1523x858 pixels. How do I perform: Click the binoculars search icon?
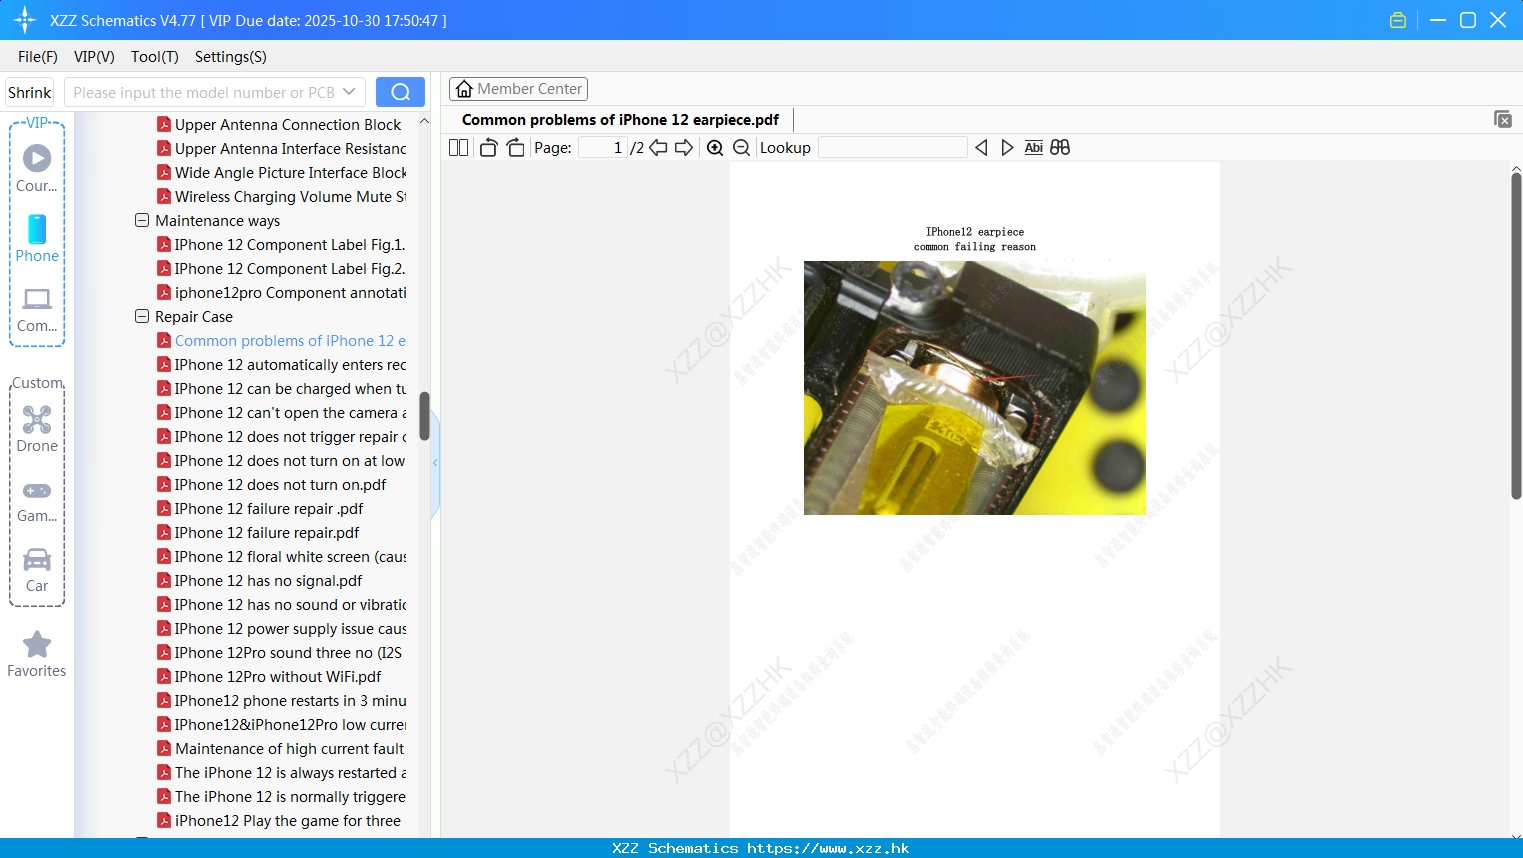click(x=1060, y=148)
